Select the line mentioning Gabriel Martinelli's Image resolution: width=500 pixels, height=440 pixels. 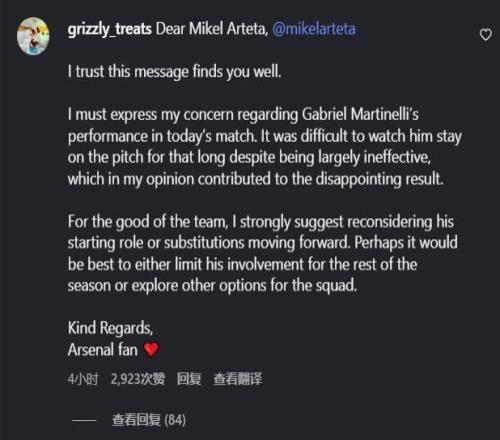(243, 115)
